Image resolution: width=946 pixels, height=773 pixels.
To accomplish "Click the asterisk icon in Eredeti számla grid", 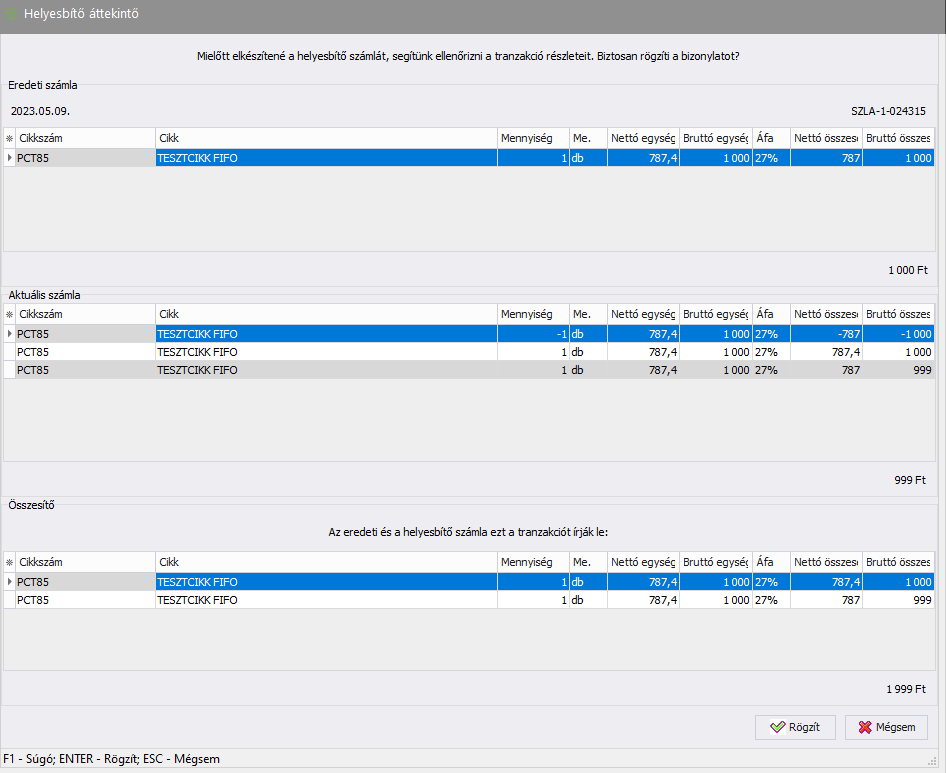I will (10, 138).
